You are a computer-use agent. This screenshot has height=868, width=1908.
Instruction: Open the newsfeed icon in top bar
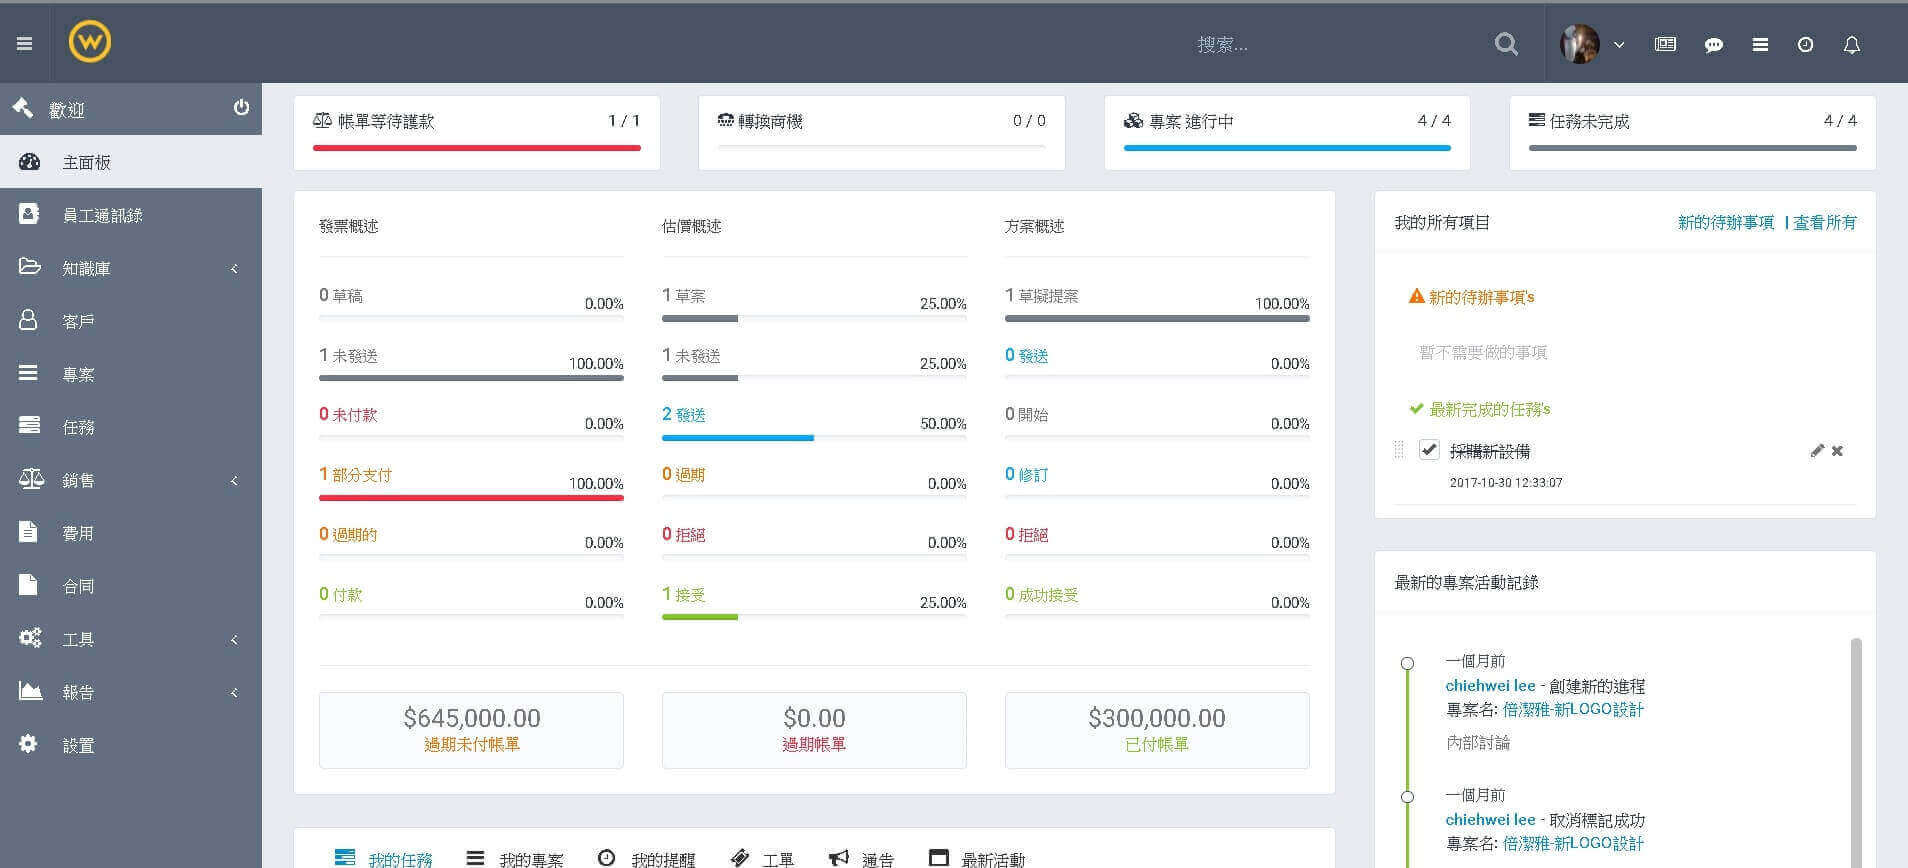point(1665,45)
